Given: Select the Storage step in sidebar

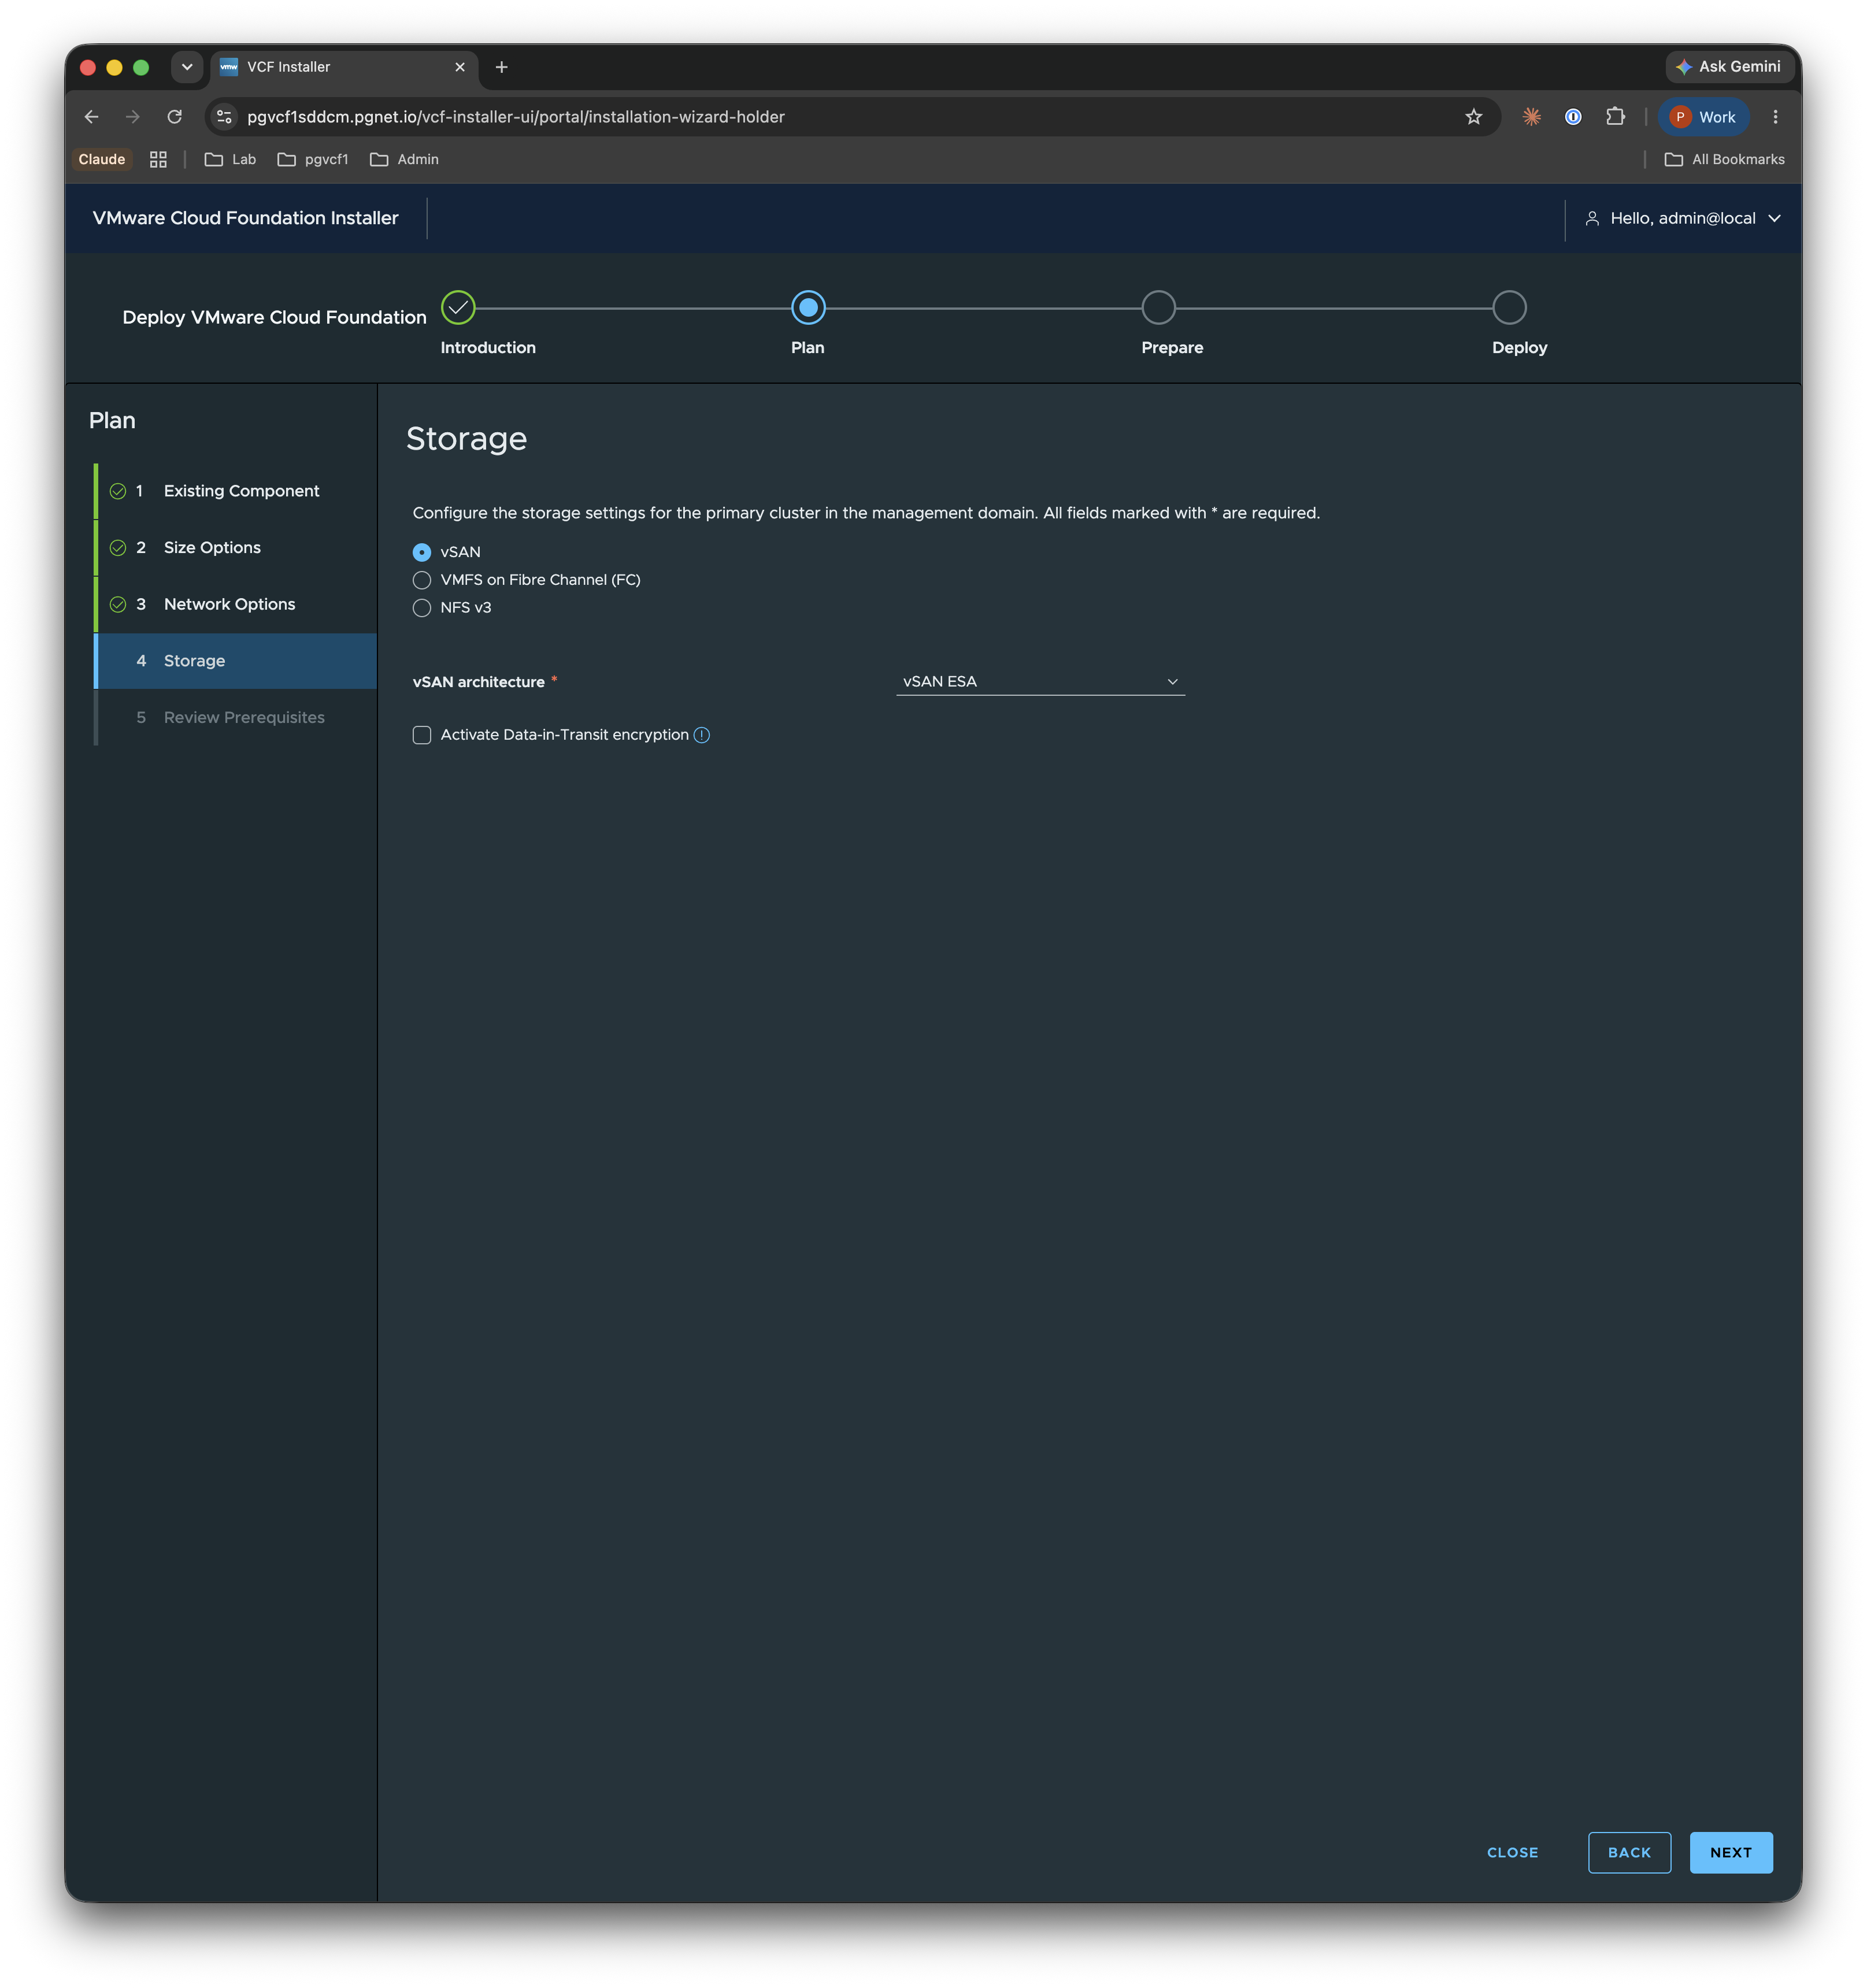Looking at the screenshot, I should [x=236, y=661].
